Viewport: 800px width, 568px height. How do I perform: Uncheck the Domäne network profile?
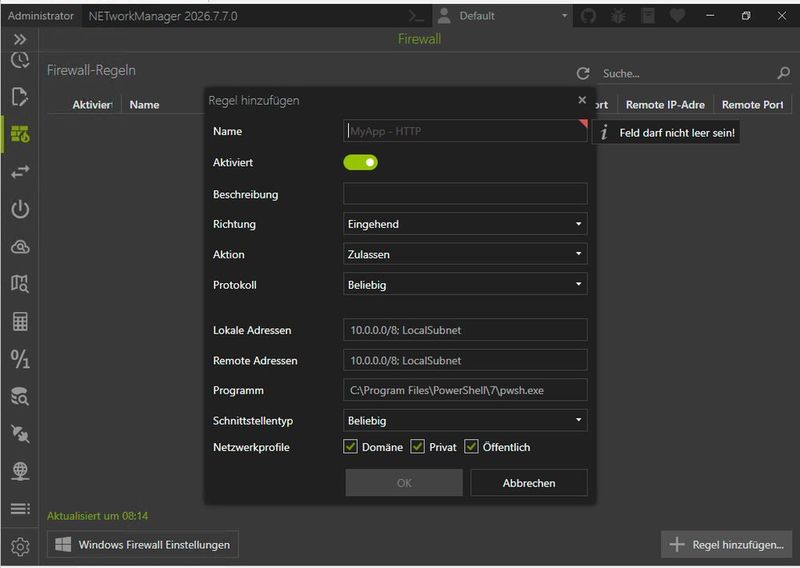pyautogui.click(x=351, y=447)
